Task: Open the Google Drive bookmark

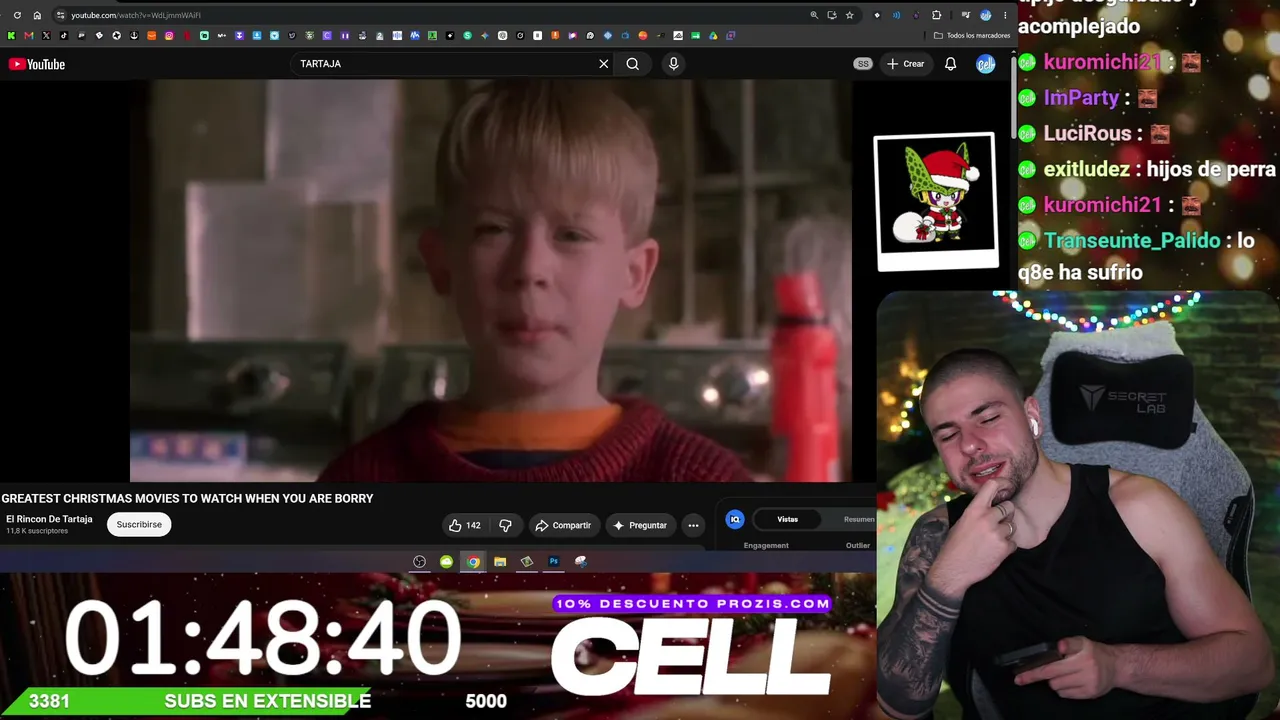Action: tap(713, 36)
